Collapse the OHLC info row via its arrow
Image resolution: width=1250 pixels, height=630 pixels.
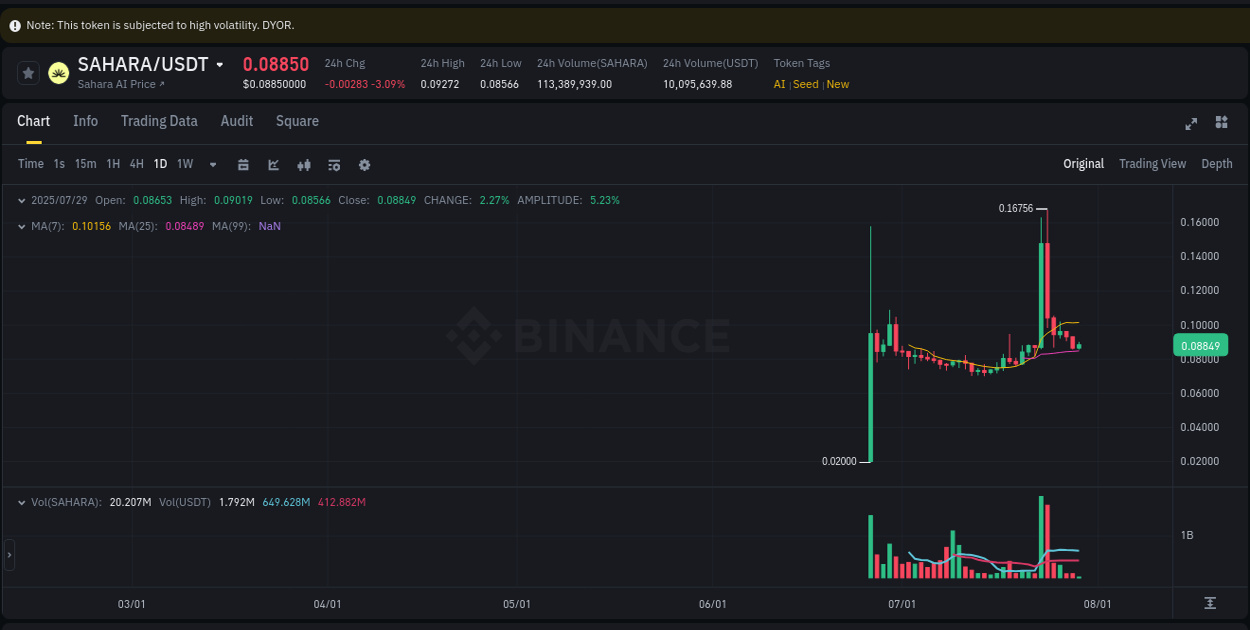point(20,200)
